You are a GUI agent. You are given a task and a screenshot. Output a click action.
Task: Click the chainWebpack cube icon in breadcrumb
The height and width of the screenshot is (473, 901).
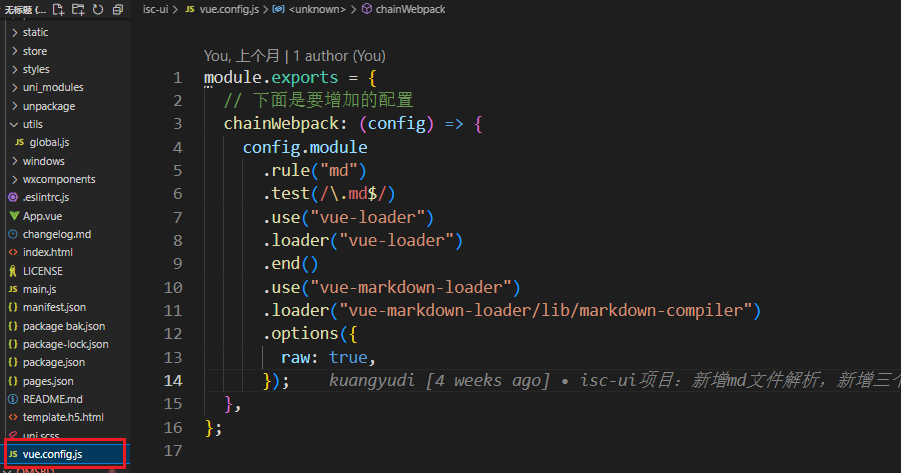(x=366, y=9)
